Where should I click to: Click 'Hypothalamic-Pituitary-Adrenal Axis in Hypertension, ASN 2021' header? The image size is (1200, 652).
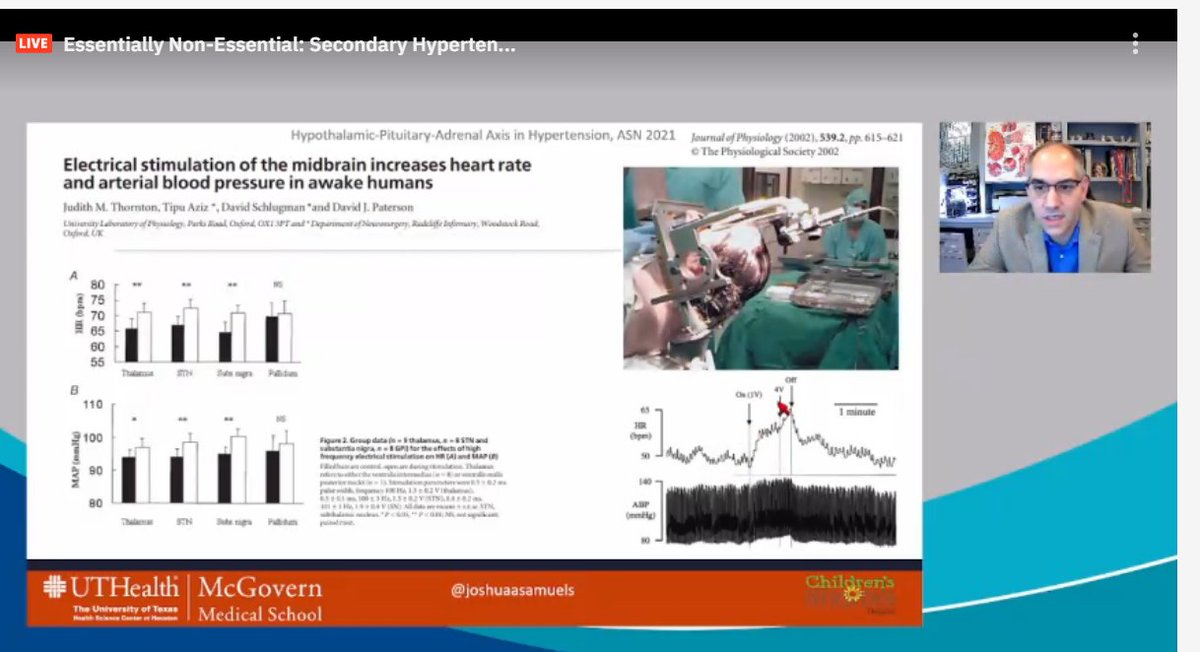[483, 135]
